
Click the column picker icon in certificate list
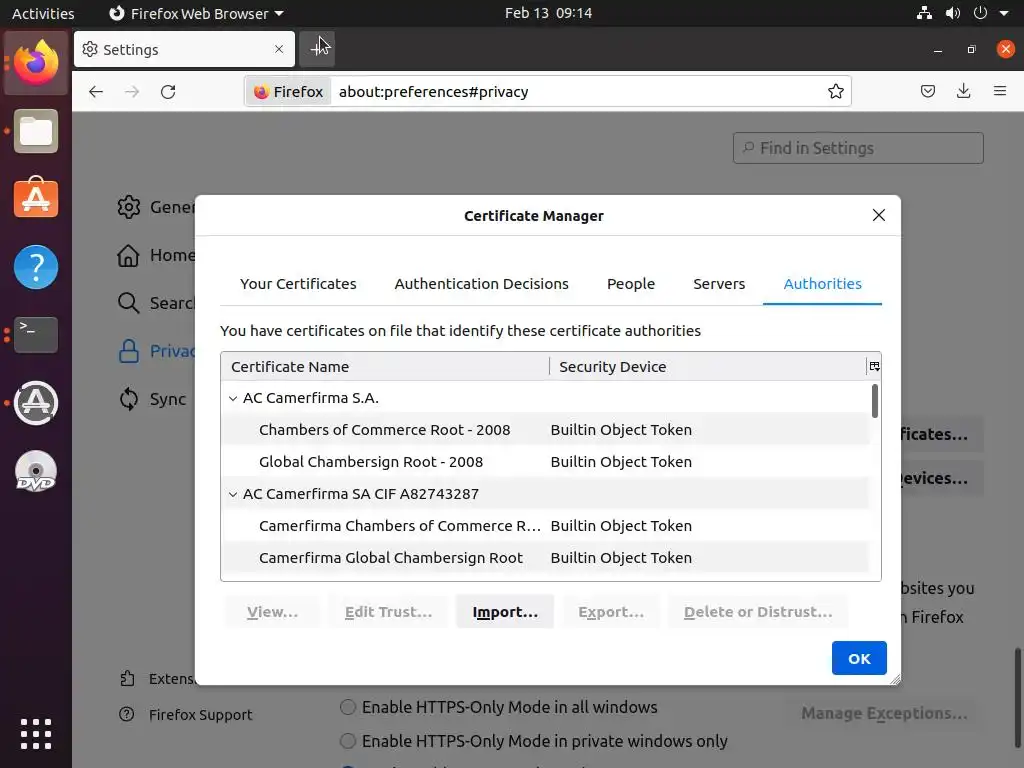[x=874, y=366]
